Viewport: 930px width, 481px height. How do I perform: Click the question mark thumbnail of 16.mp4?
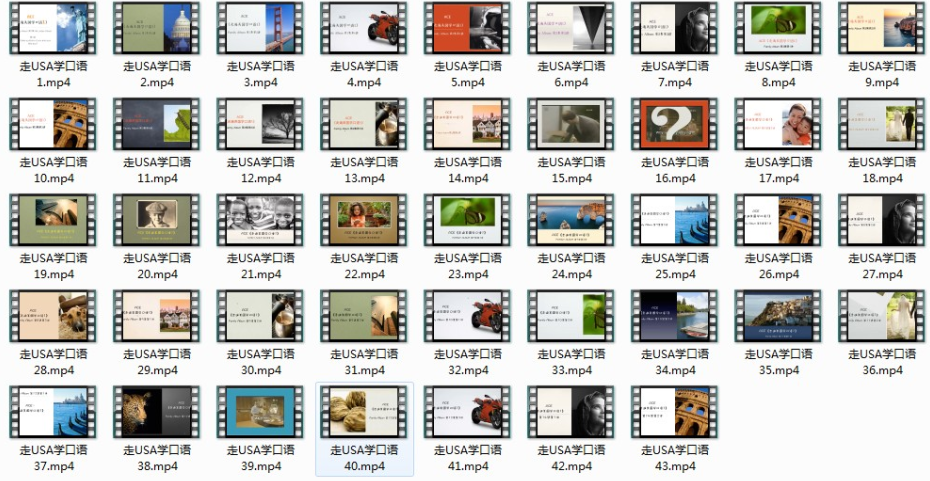coord(675,124)
